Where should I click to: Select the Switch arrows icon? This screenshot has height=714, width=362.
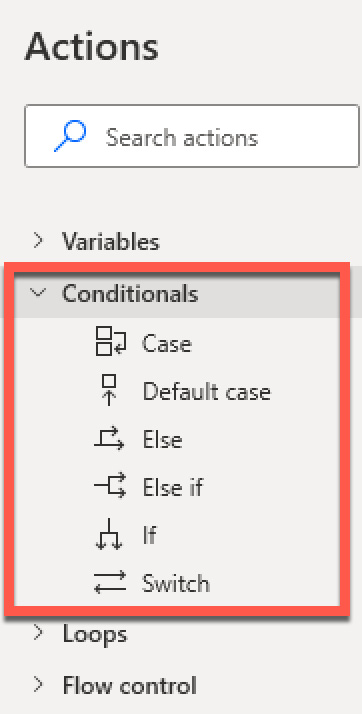point(110,583)
